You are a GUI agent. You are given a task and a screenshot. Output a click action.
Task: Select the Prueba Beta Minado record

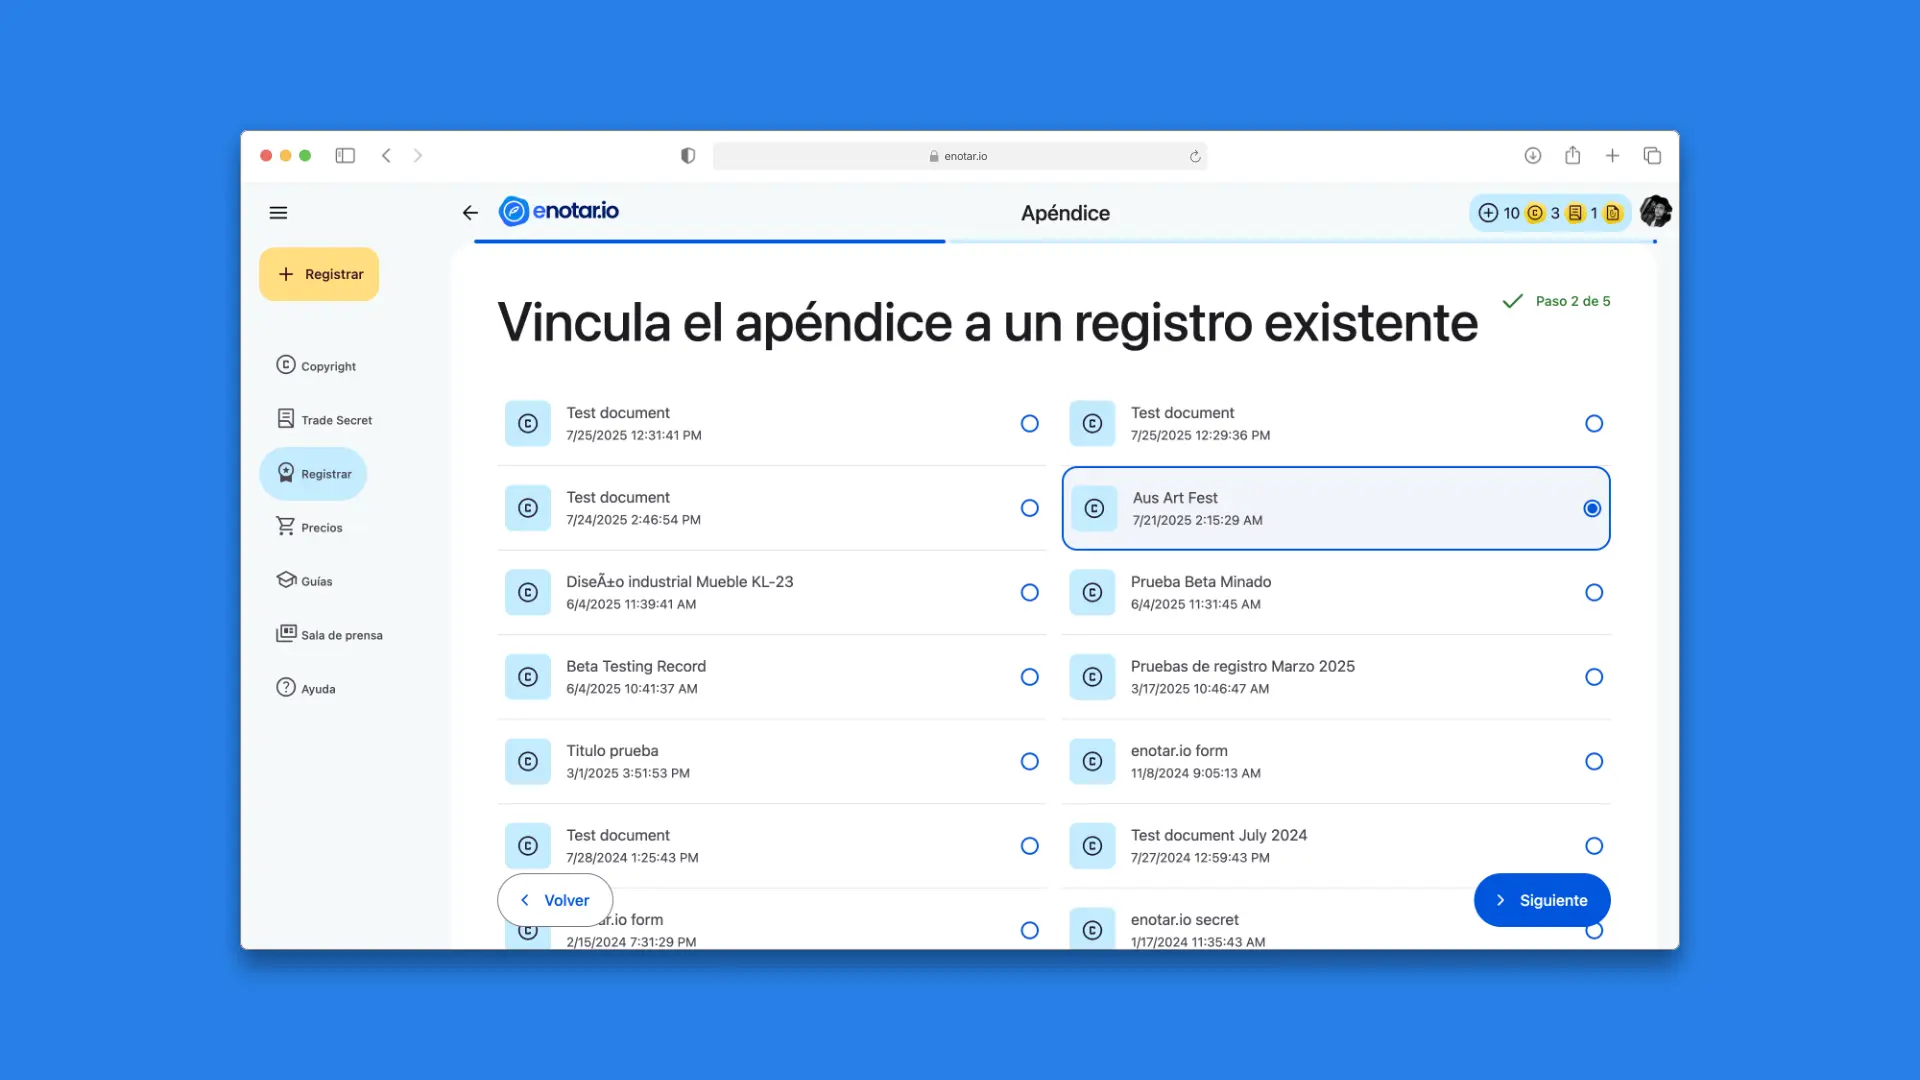pyautogui.click(x=1594, y=592)
